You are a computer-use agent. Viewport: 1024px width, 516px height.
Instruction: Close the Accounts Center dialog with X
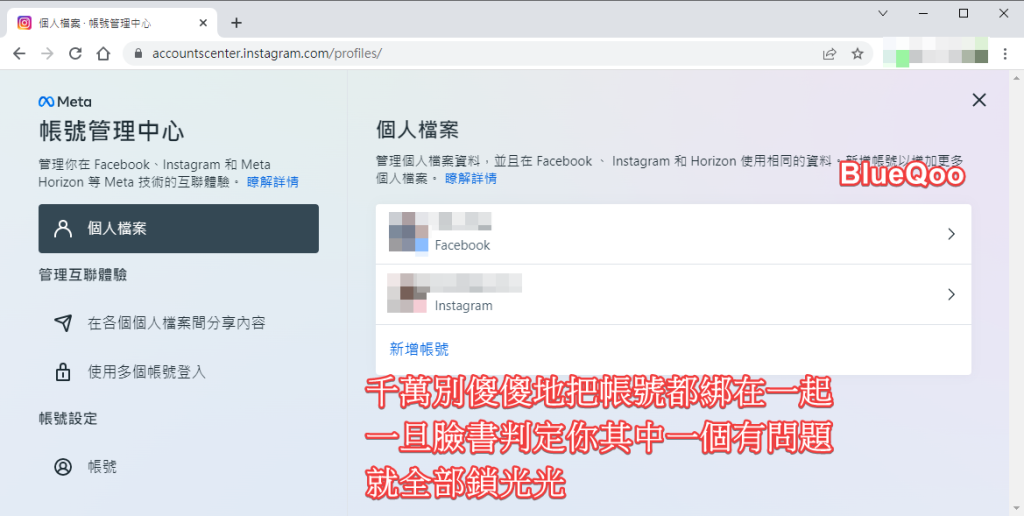(x=979, y=100)
